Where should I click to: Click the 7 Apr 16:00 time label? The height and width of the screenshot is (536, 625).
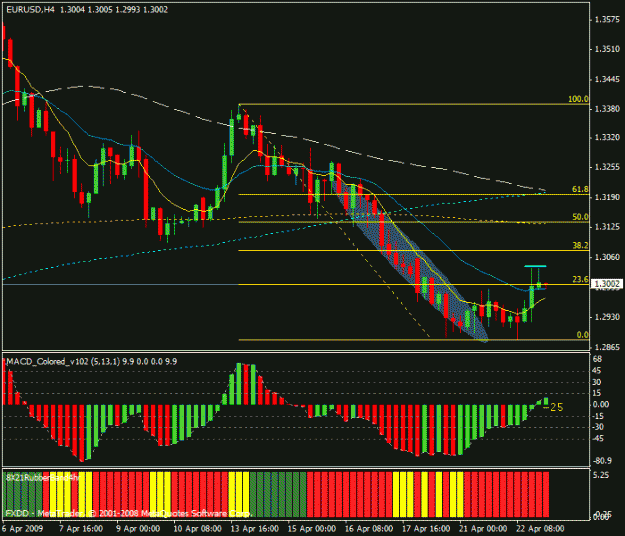(x=81, y=528)
